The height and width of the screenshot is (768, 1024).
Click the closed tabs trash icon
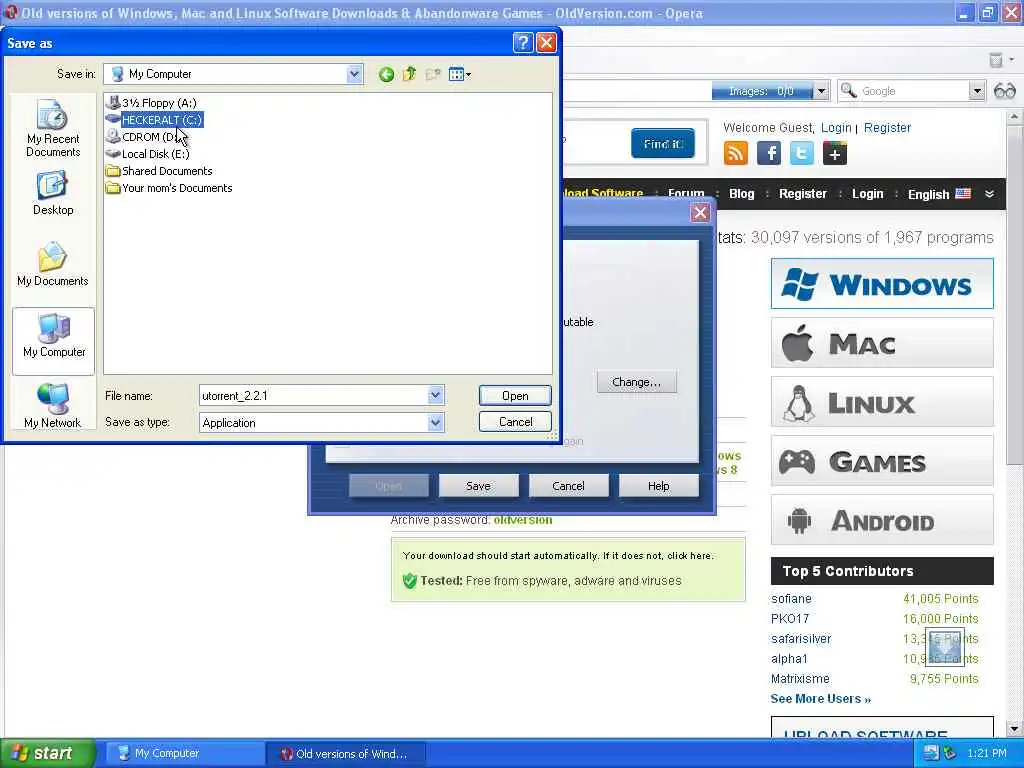click(x=996, y=60)
